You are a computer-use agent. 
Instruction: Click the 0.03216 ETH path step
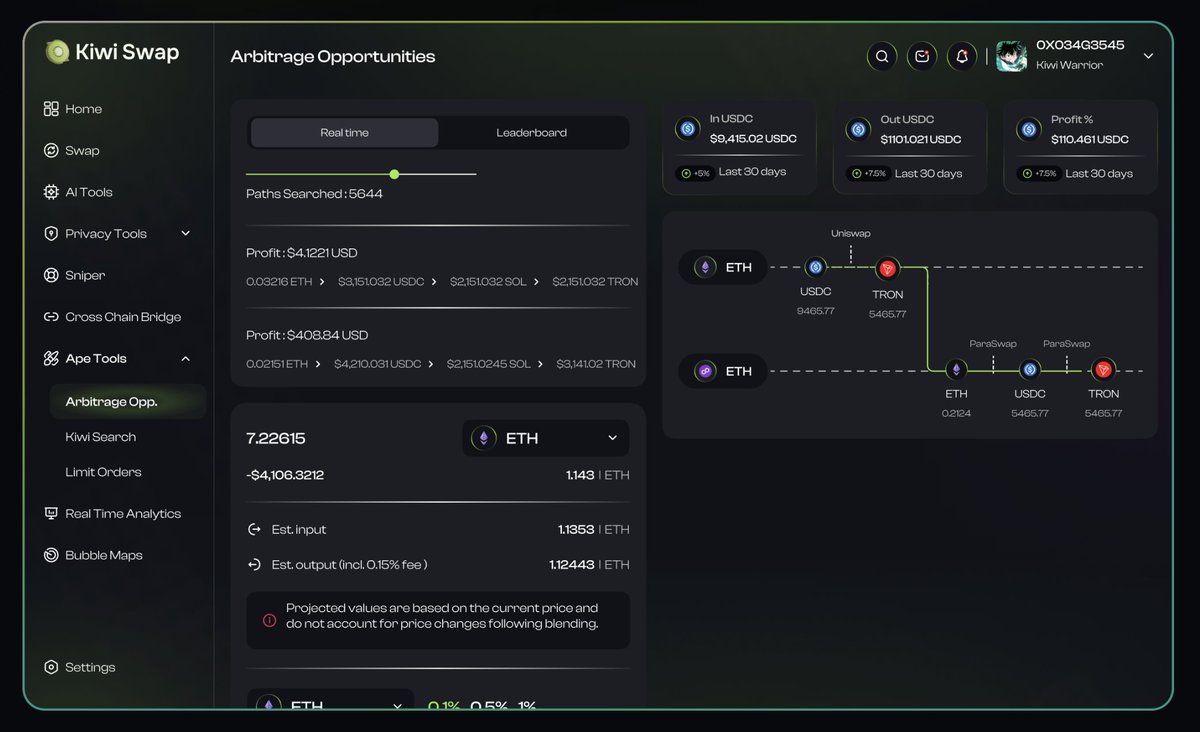click(x=279, y=282)
